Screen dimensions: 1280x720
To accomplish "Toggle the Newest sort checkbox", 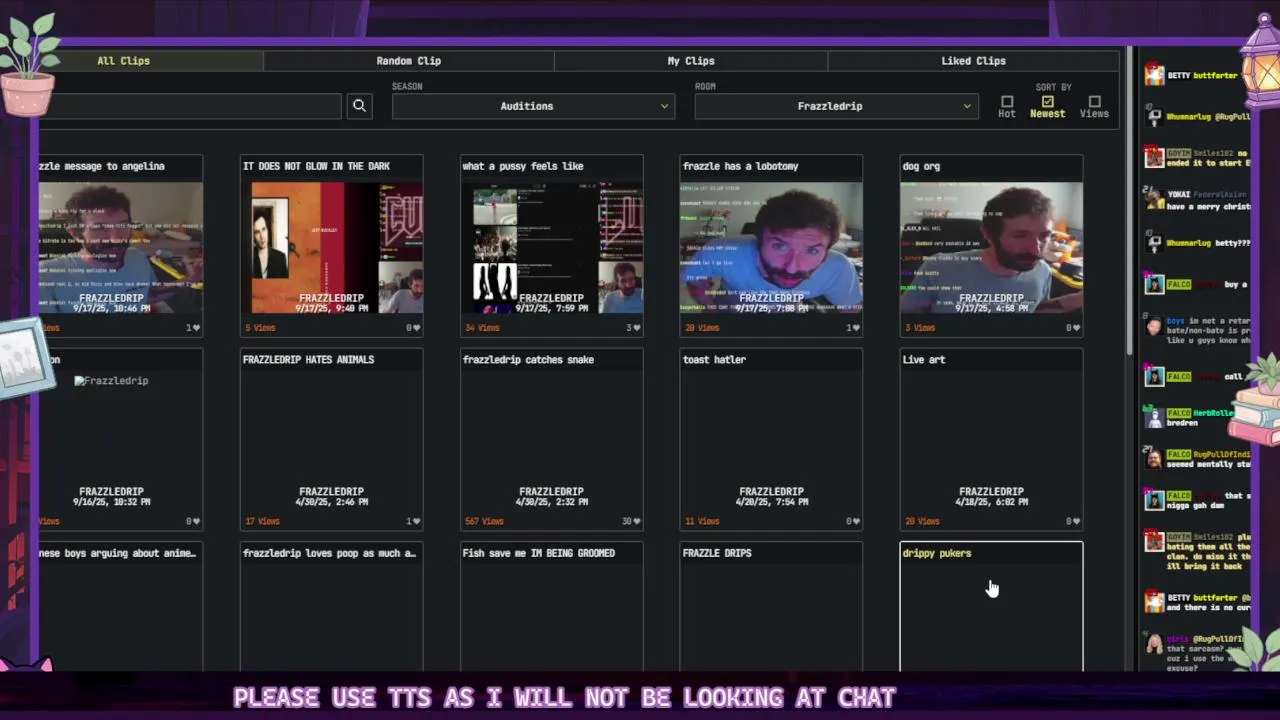I will pyautogui.click(x=1047, y=102).
